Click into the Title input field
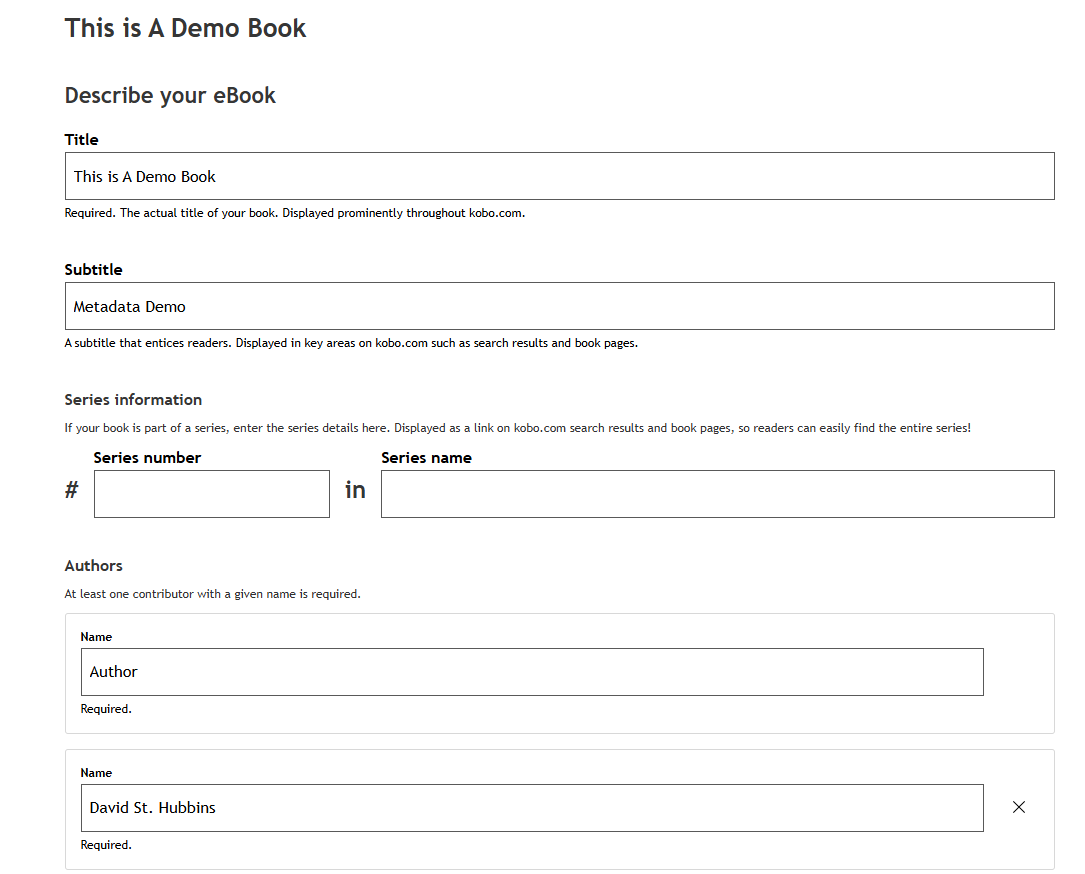Viewport: 1085px width, 874px height. tap(559, 176)
